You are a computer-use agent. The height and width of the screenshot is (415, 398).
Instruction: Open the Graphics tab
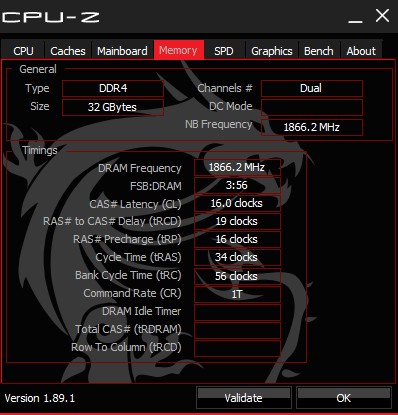272,51
